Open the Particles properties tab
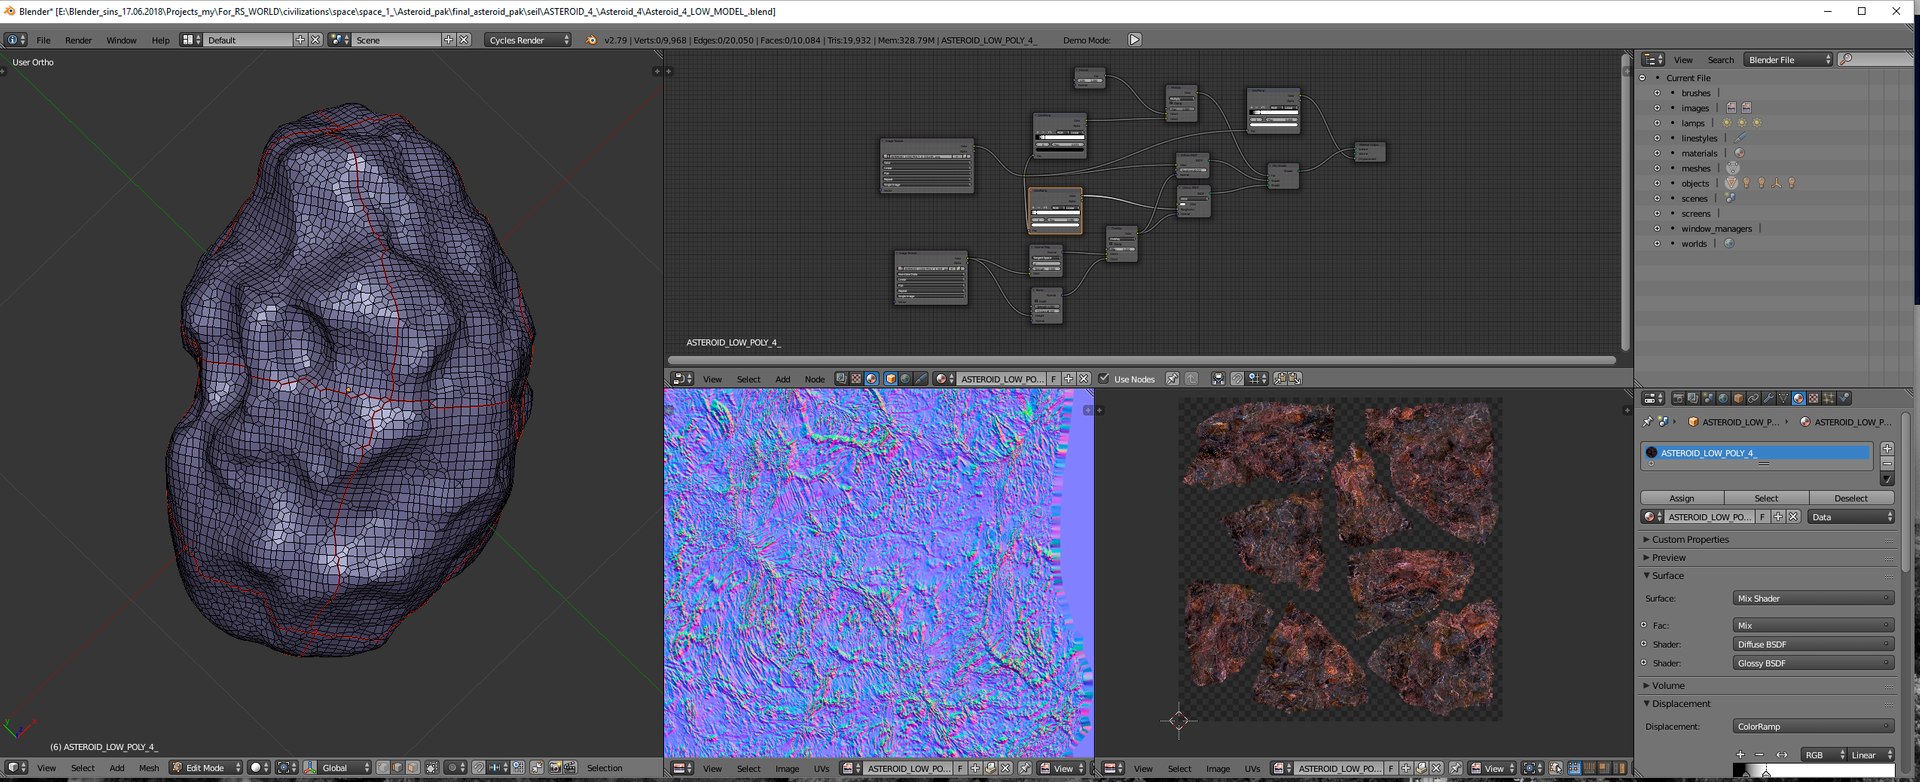Image resolution: width=1920 pixels, height=782 pixels. click(x=1829, y=398)
